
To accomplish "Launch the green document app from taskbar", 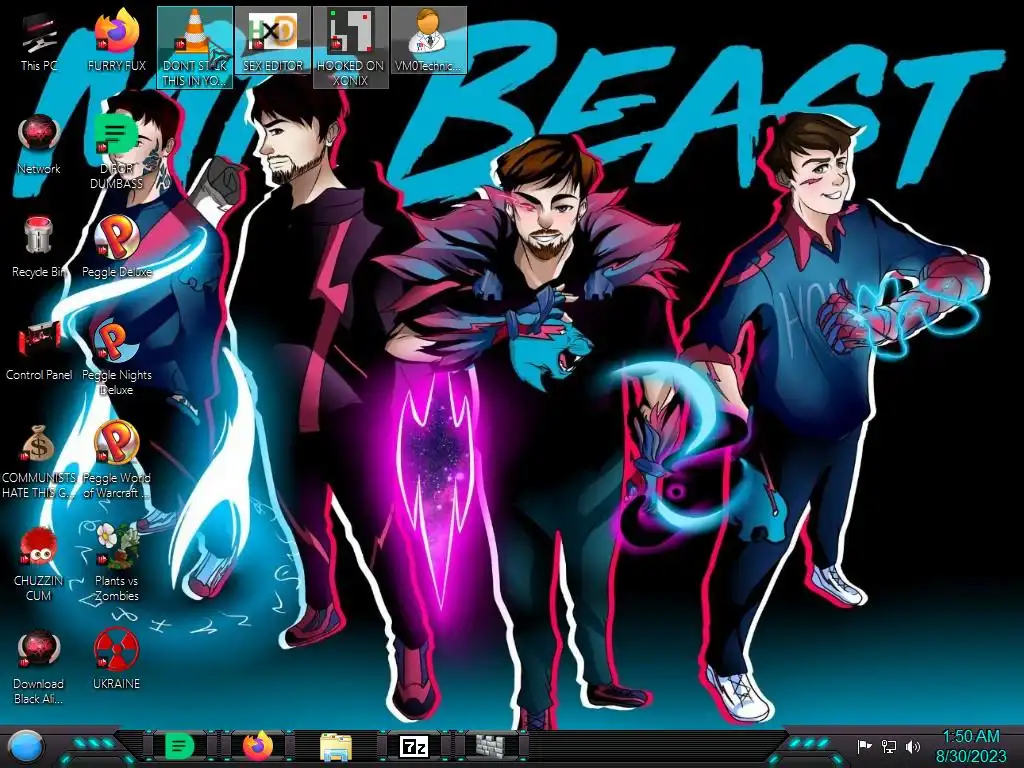I will 180,746.
